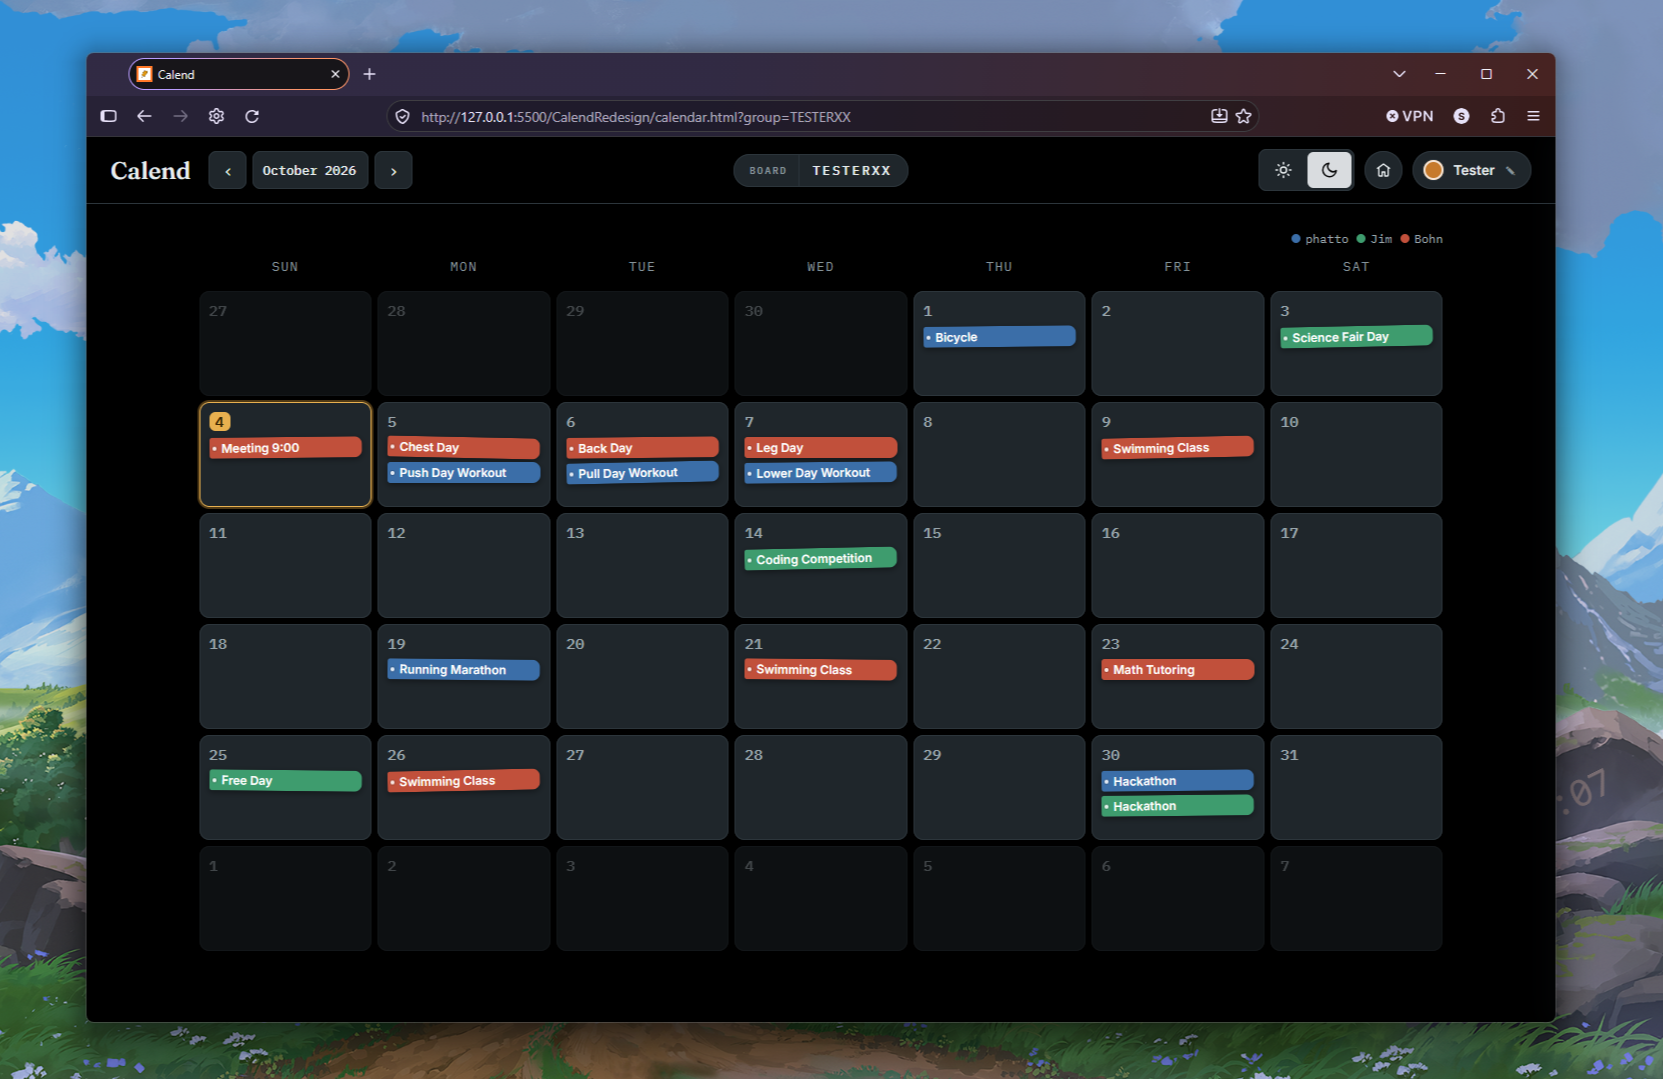Reload the page in browser toolbar
The image size is (1663, 1079).
coord(252,116)
